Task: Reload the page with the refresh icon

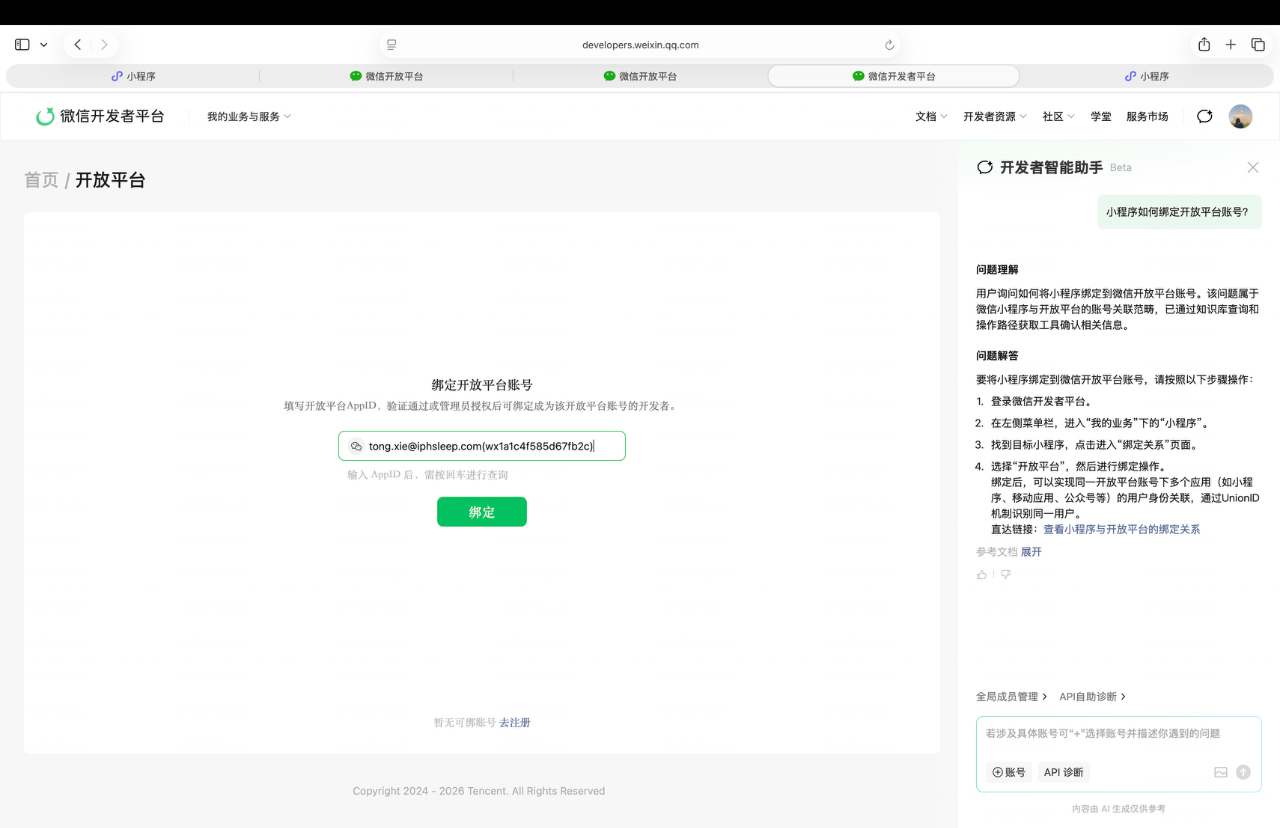Action: tap(889, 45)
